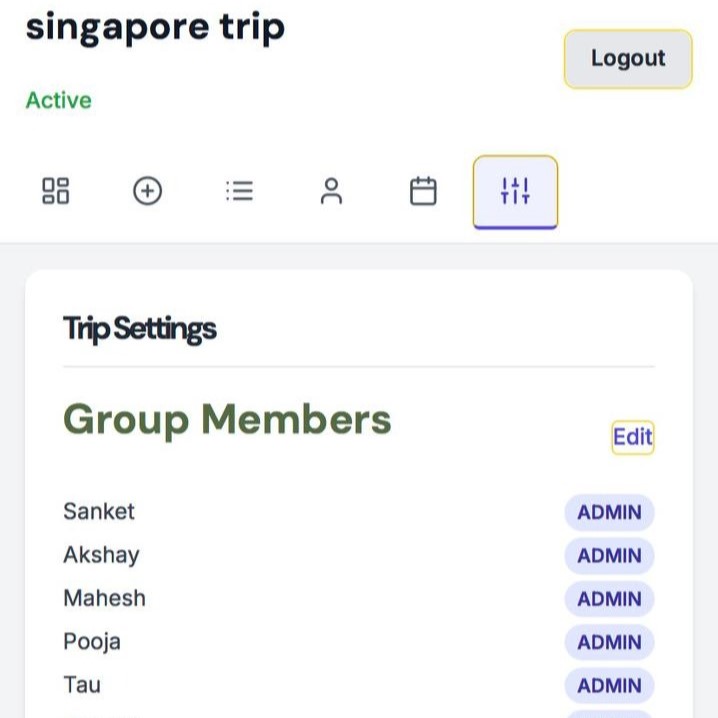
Task: Select the person icon tab
Action: [x=331, y=191]
